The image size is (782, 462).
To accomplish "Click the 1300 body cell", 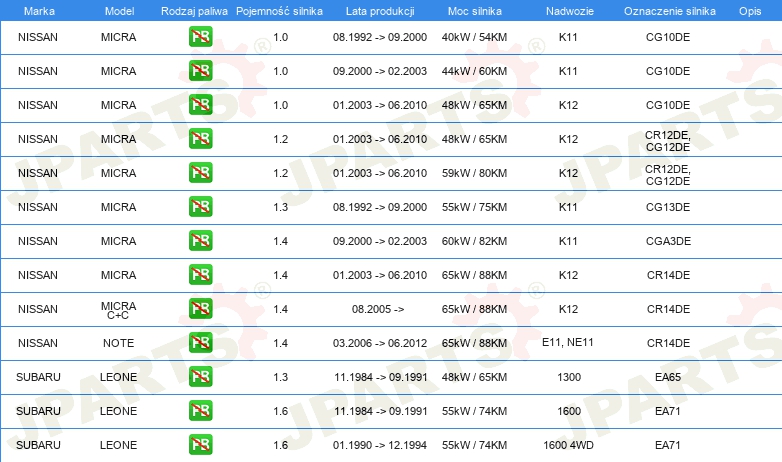I will click(569, 377).
